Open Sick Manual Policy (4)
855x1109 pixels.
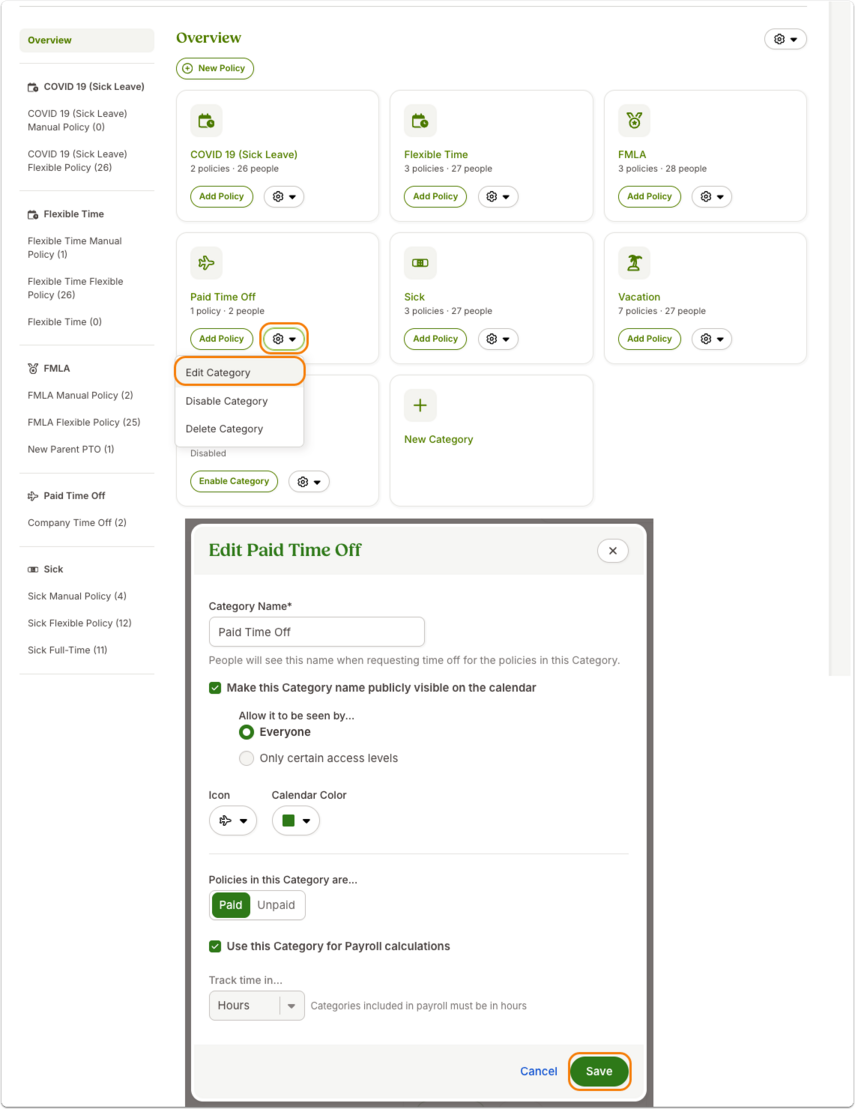(x=77, y=596)
